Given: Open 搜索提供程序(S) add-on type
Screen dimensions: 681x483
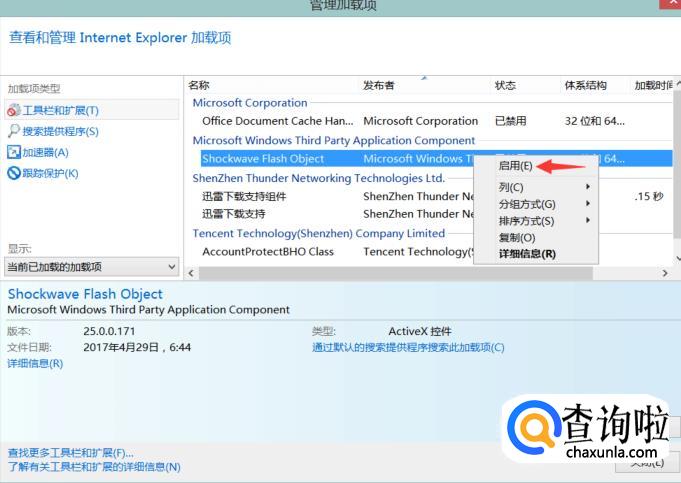Looking at the screenshot, I should pyautogui.click(x=60, y=131).
